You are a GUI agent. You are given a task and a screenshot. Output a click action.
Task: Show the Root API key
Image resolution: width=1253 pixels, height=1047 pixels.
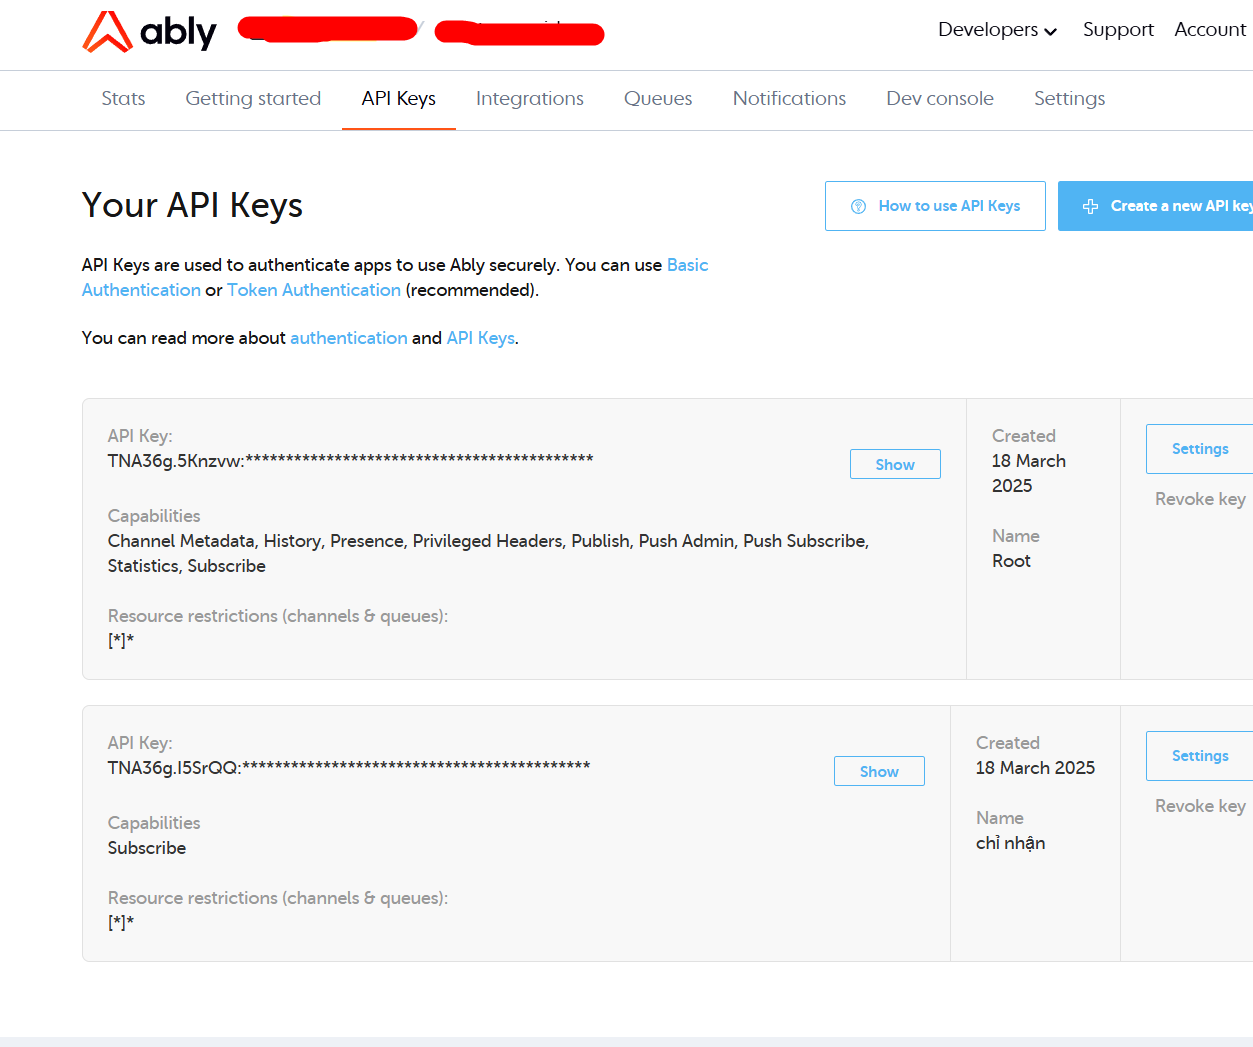click(895, 464)
